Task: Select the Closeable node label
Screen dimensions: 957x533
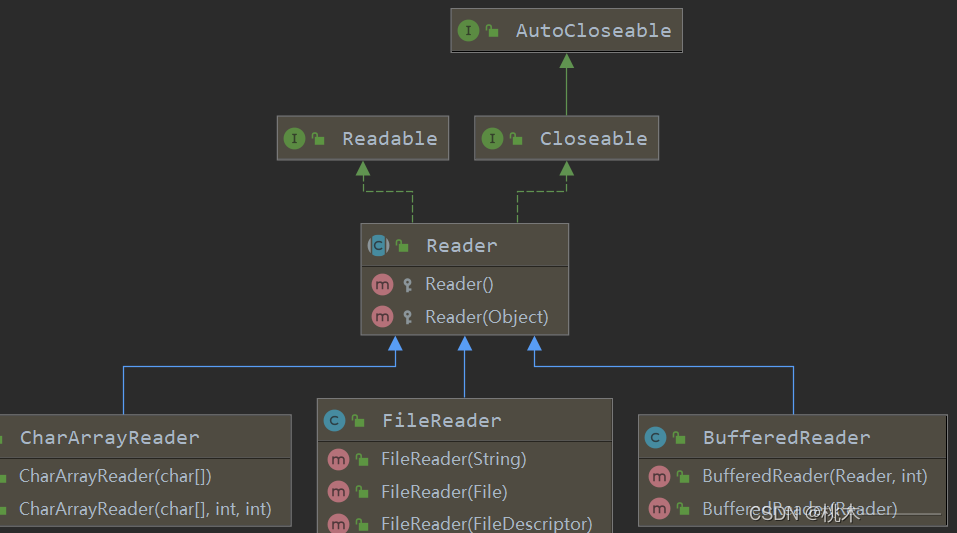Action: point(593,139)
